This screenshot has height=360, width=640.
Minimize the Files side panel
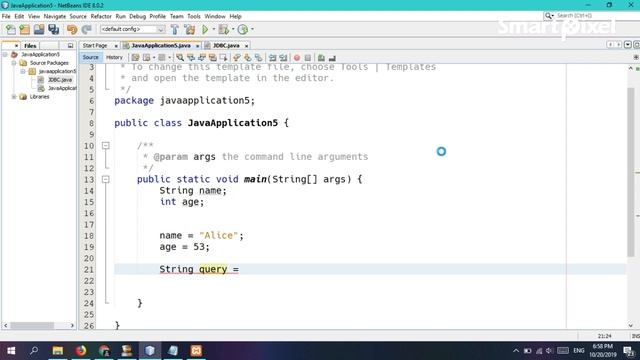pyautogui.click(x=70, y=46)
